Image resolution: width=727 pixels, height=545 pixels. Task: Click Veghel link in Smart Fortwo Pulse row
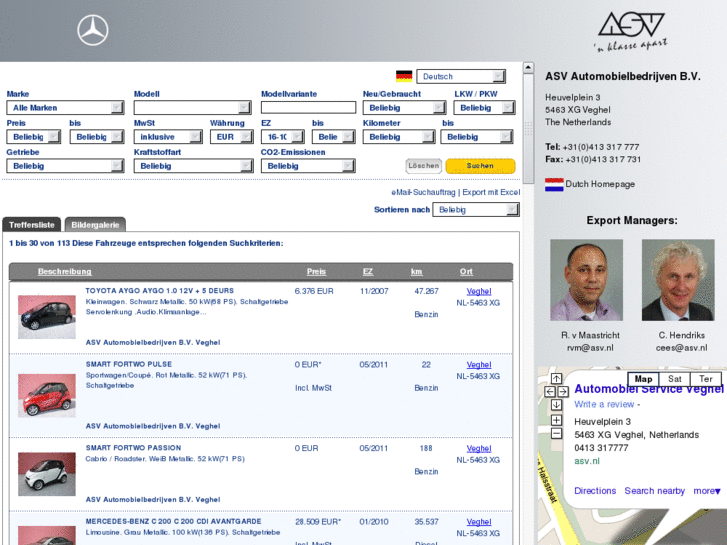(479, 365)
